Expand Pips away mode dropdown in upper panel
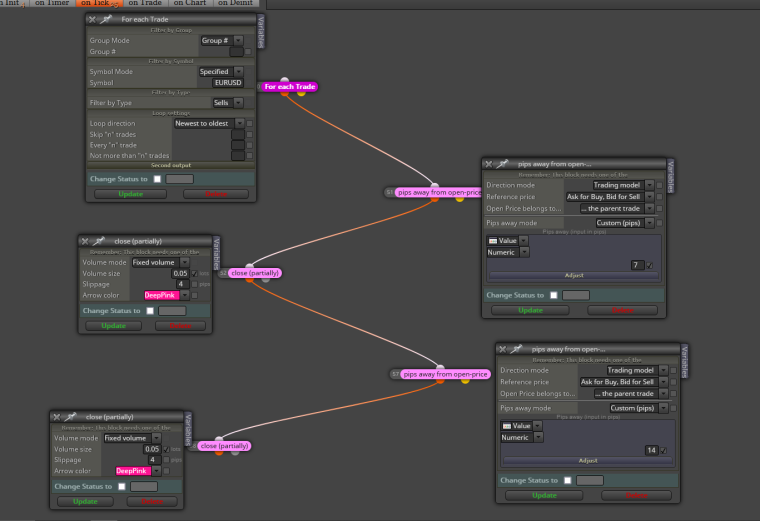 (x=625, y=223)
